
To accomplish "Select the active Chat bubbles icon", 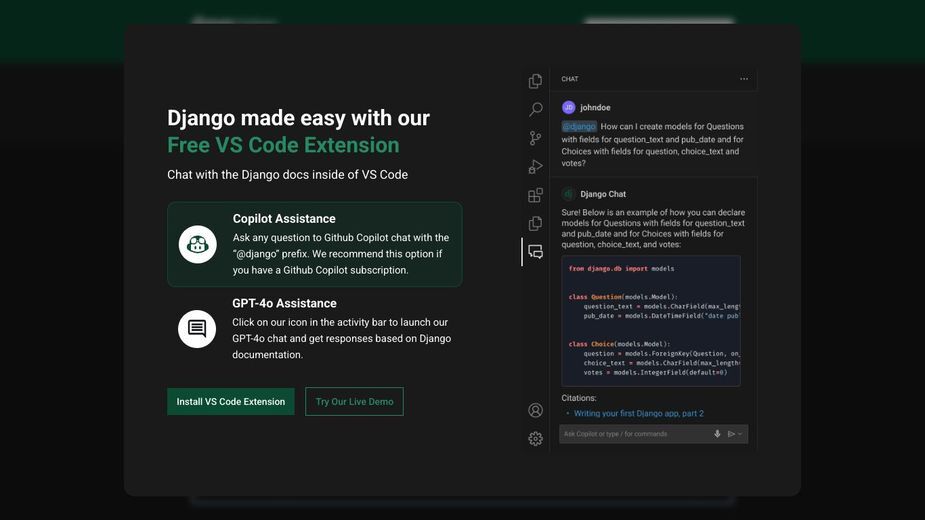I will coord(535,252).
